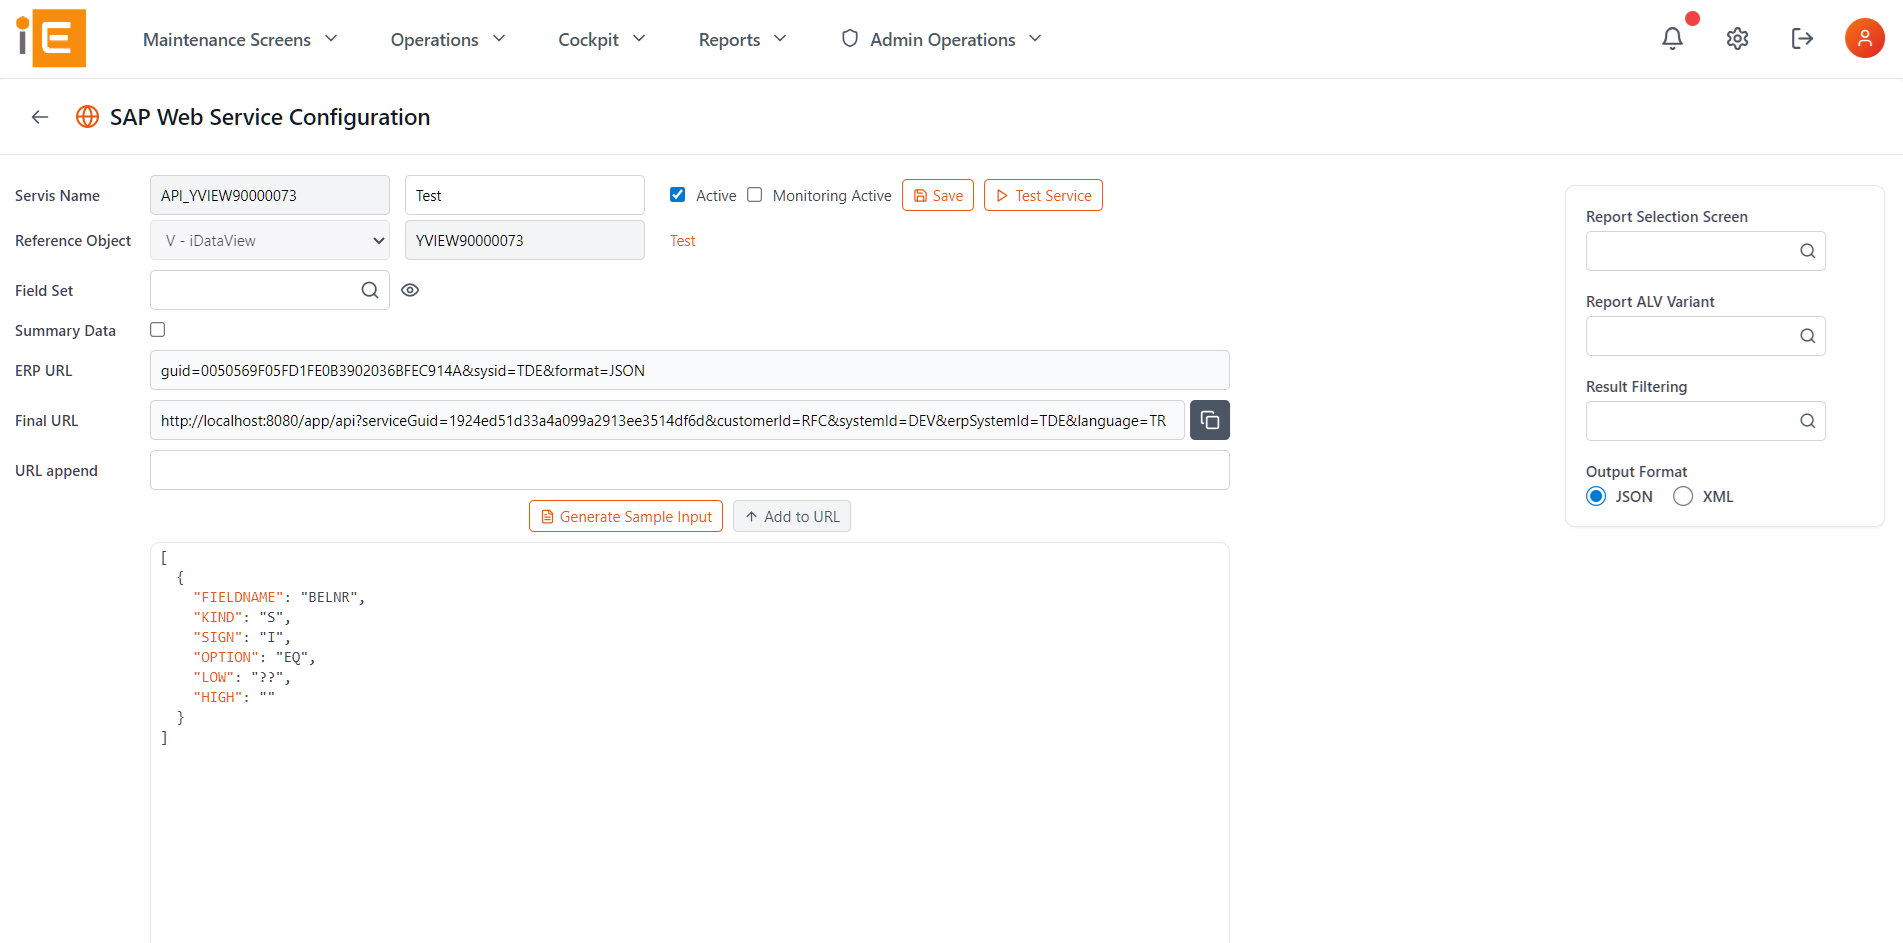Click the back arrow next to page title
The image size is (1903, 943).
tap(39, 116)
